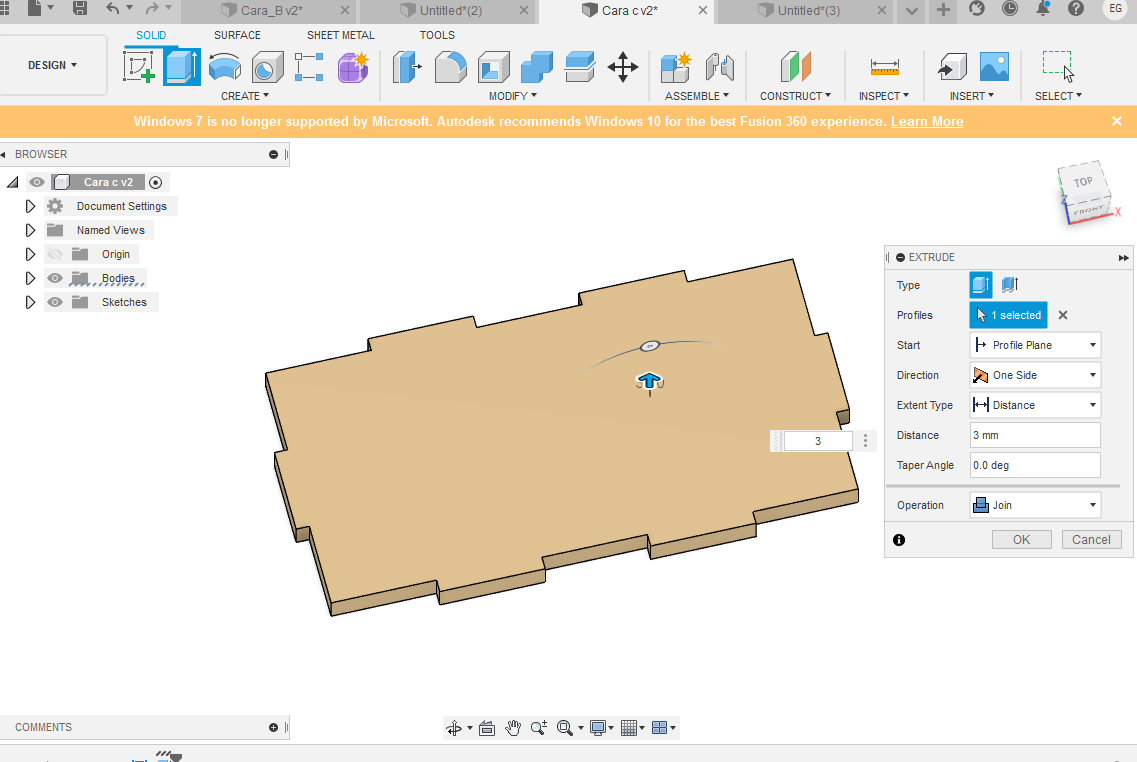Viewport: 1137px width, 762px height.
Task: Click the Create Sketch tool icon
Action: (139, 67)
